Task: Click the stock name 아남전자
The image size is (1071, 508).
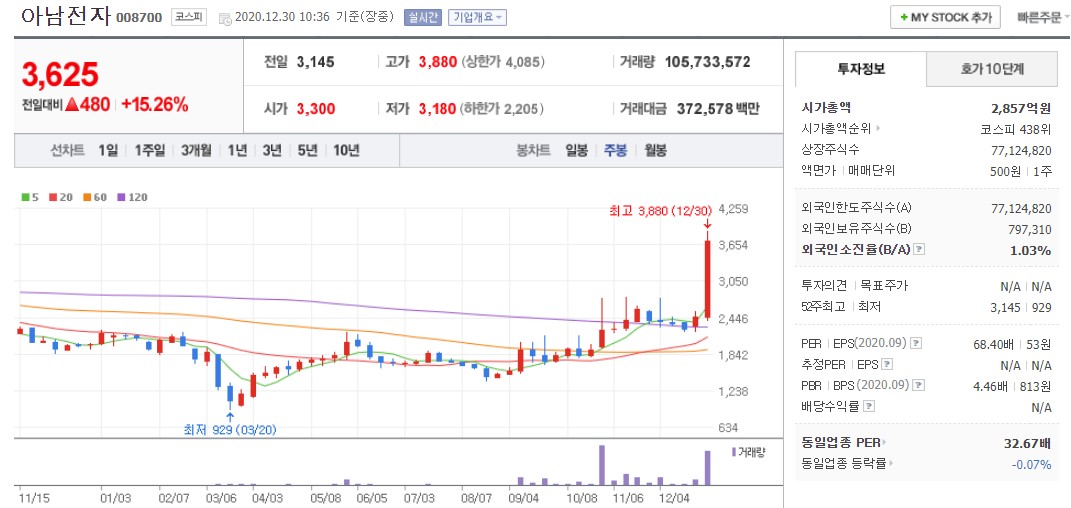Action: (65, 16)
